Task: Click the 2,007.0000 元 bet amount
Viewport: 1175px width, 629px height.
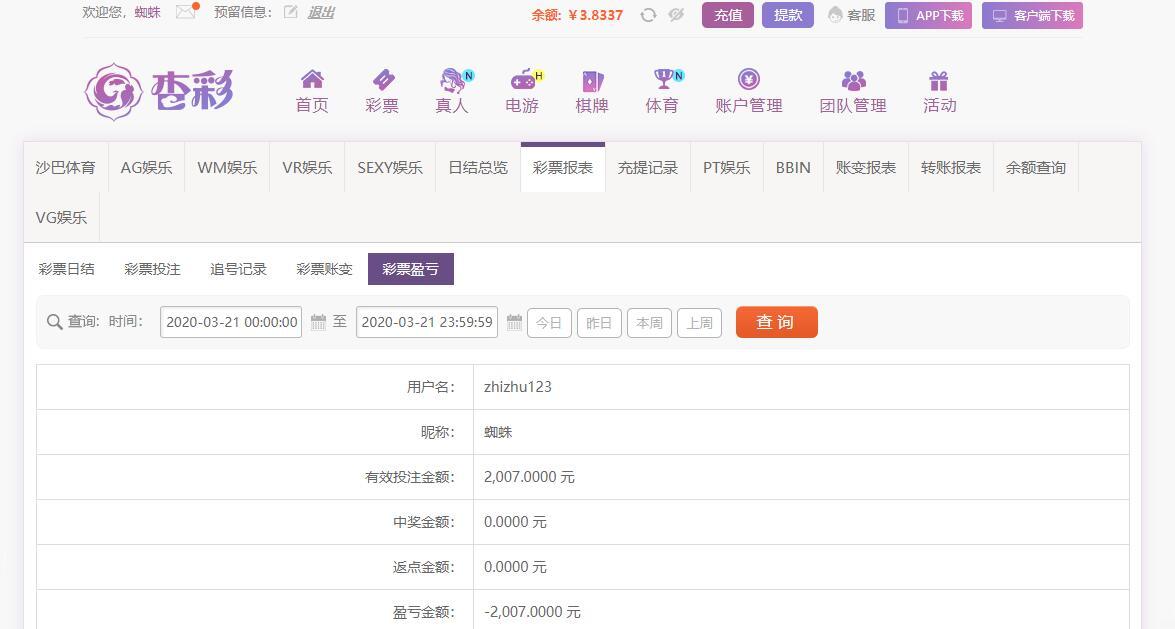Action: [x=529, y=477]
